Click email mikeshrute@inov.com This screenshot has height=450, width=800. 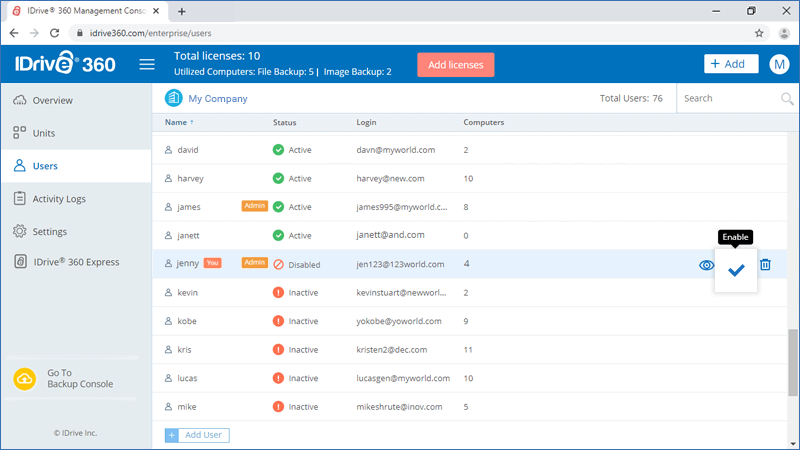(399, 407)
